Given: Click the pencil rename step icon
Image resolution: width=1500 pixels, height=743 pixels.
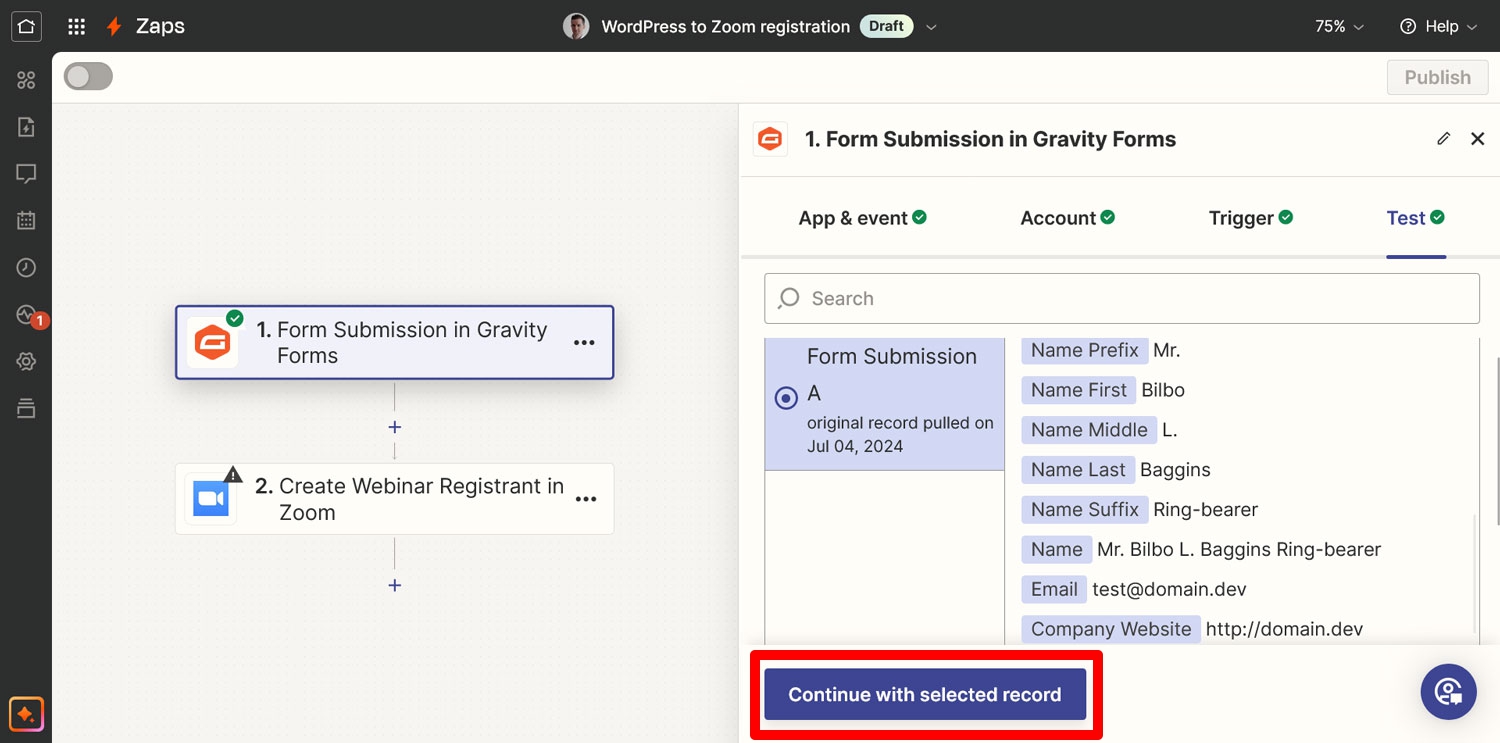Looking at the screenshot, I should 1443,139.
